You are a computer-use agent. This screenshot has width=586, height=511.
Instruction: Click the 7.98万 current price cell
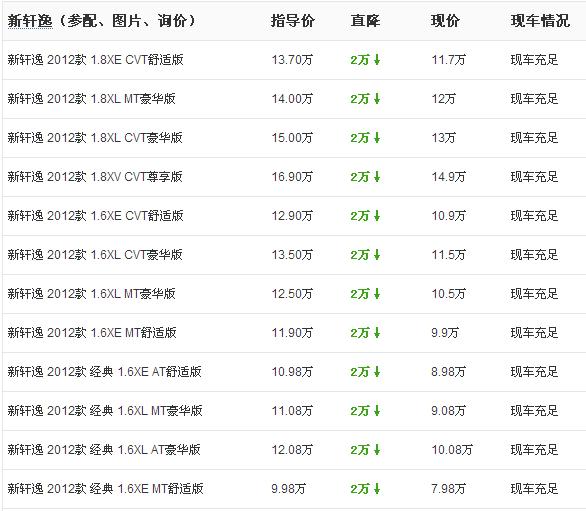[x=448, y=489]
